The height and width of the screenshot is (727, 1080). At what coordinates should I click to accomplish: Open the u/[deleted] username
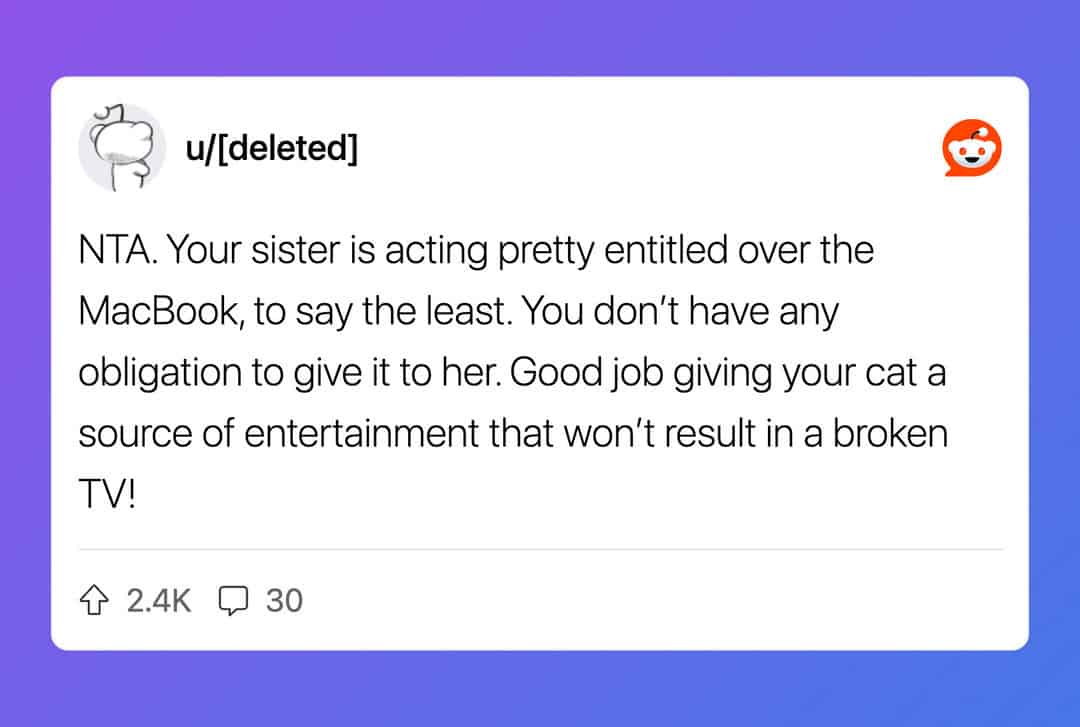[271, 149]
